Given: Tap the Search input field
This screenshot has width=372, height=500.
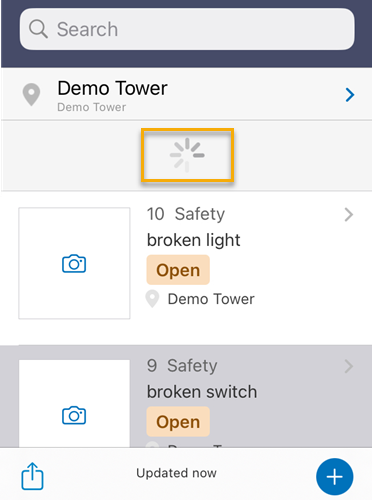Looking at the screenshot, I should (x=187, y=29).
